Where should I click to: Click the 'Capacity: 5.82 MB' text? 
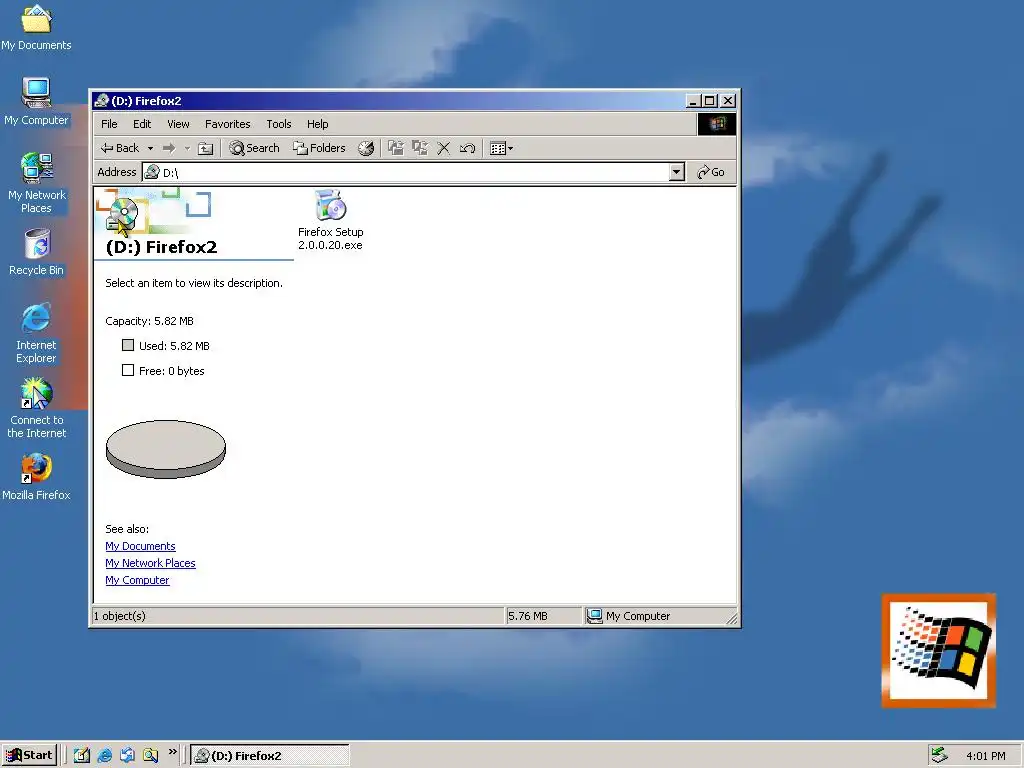(150, 321)
